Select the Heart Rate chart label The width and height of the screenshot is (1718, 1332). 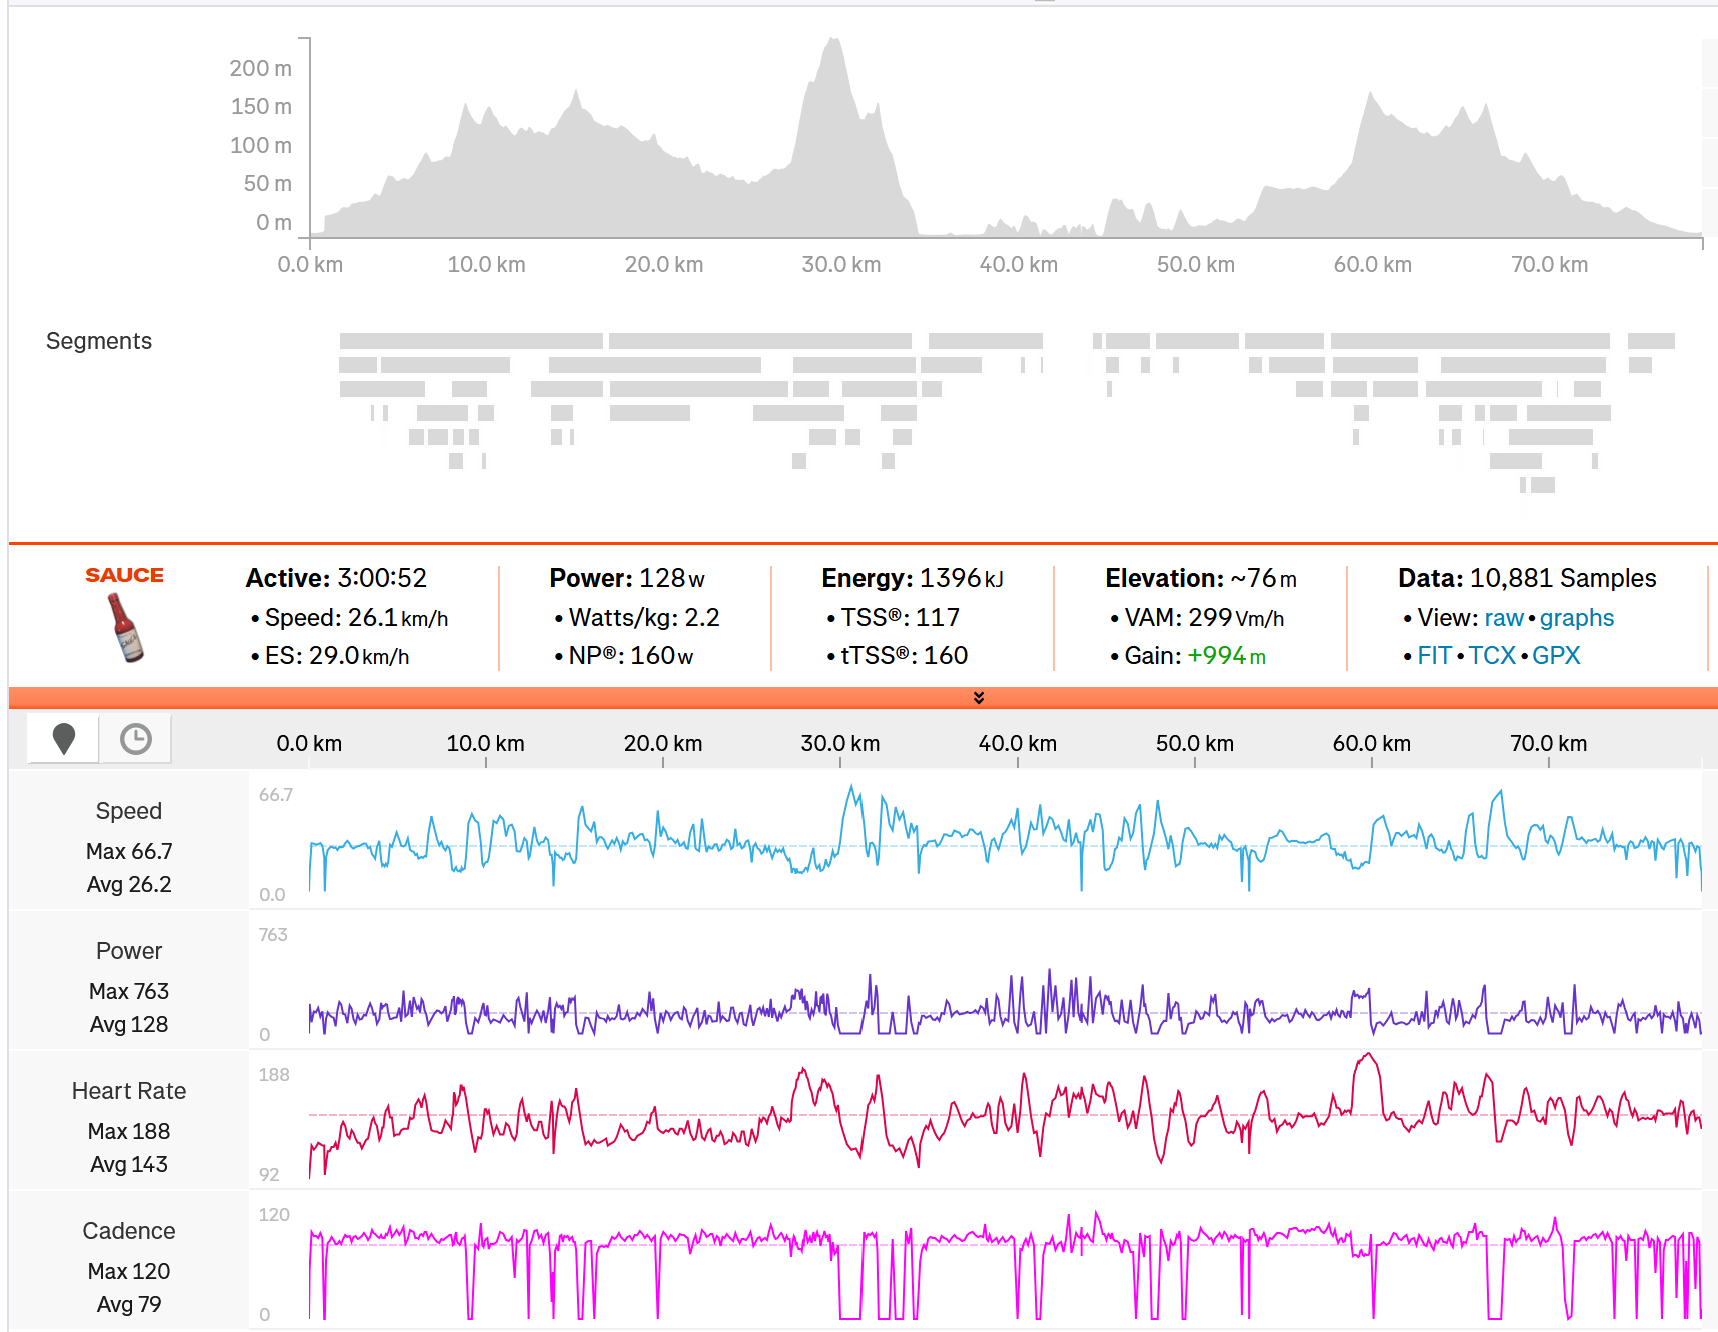coord(128,1091)
